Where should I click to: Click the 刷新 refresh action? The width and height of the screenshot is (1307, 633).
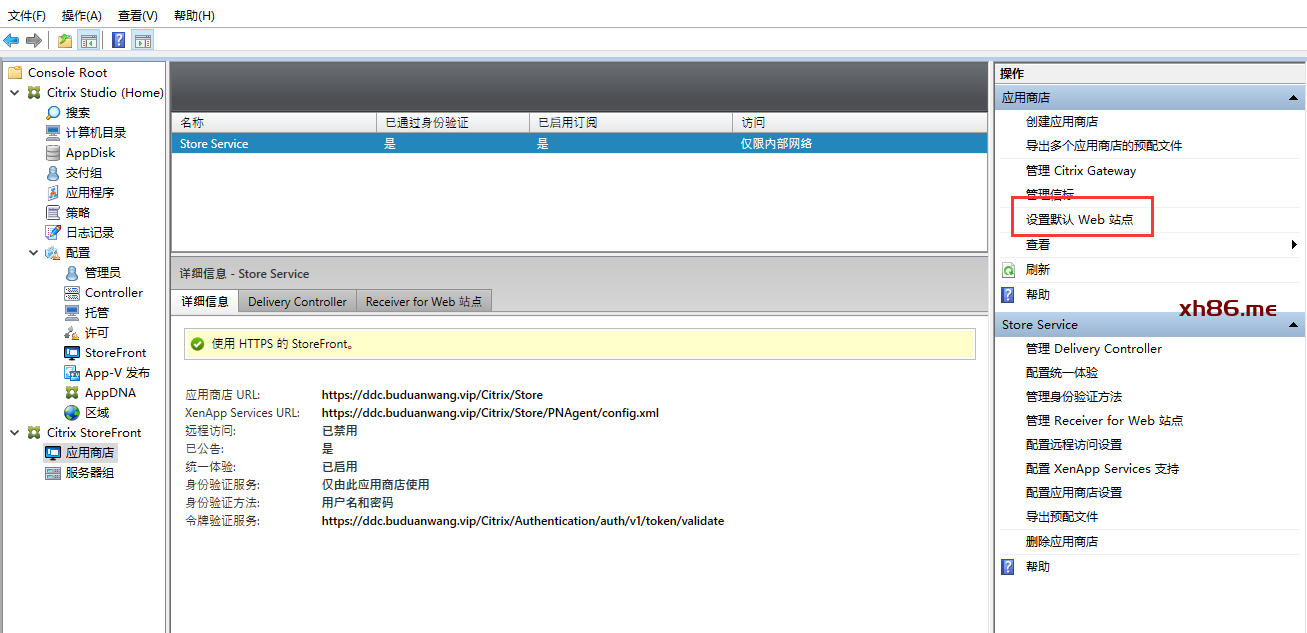coord(1037,270)
